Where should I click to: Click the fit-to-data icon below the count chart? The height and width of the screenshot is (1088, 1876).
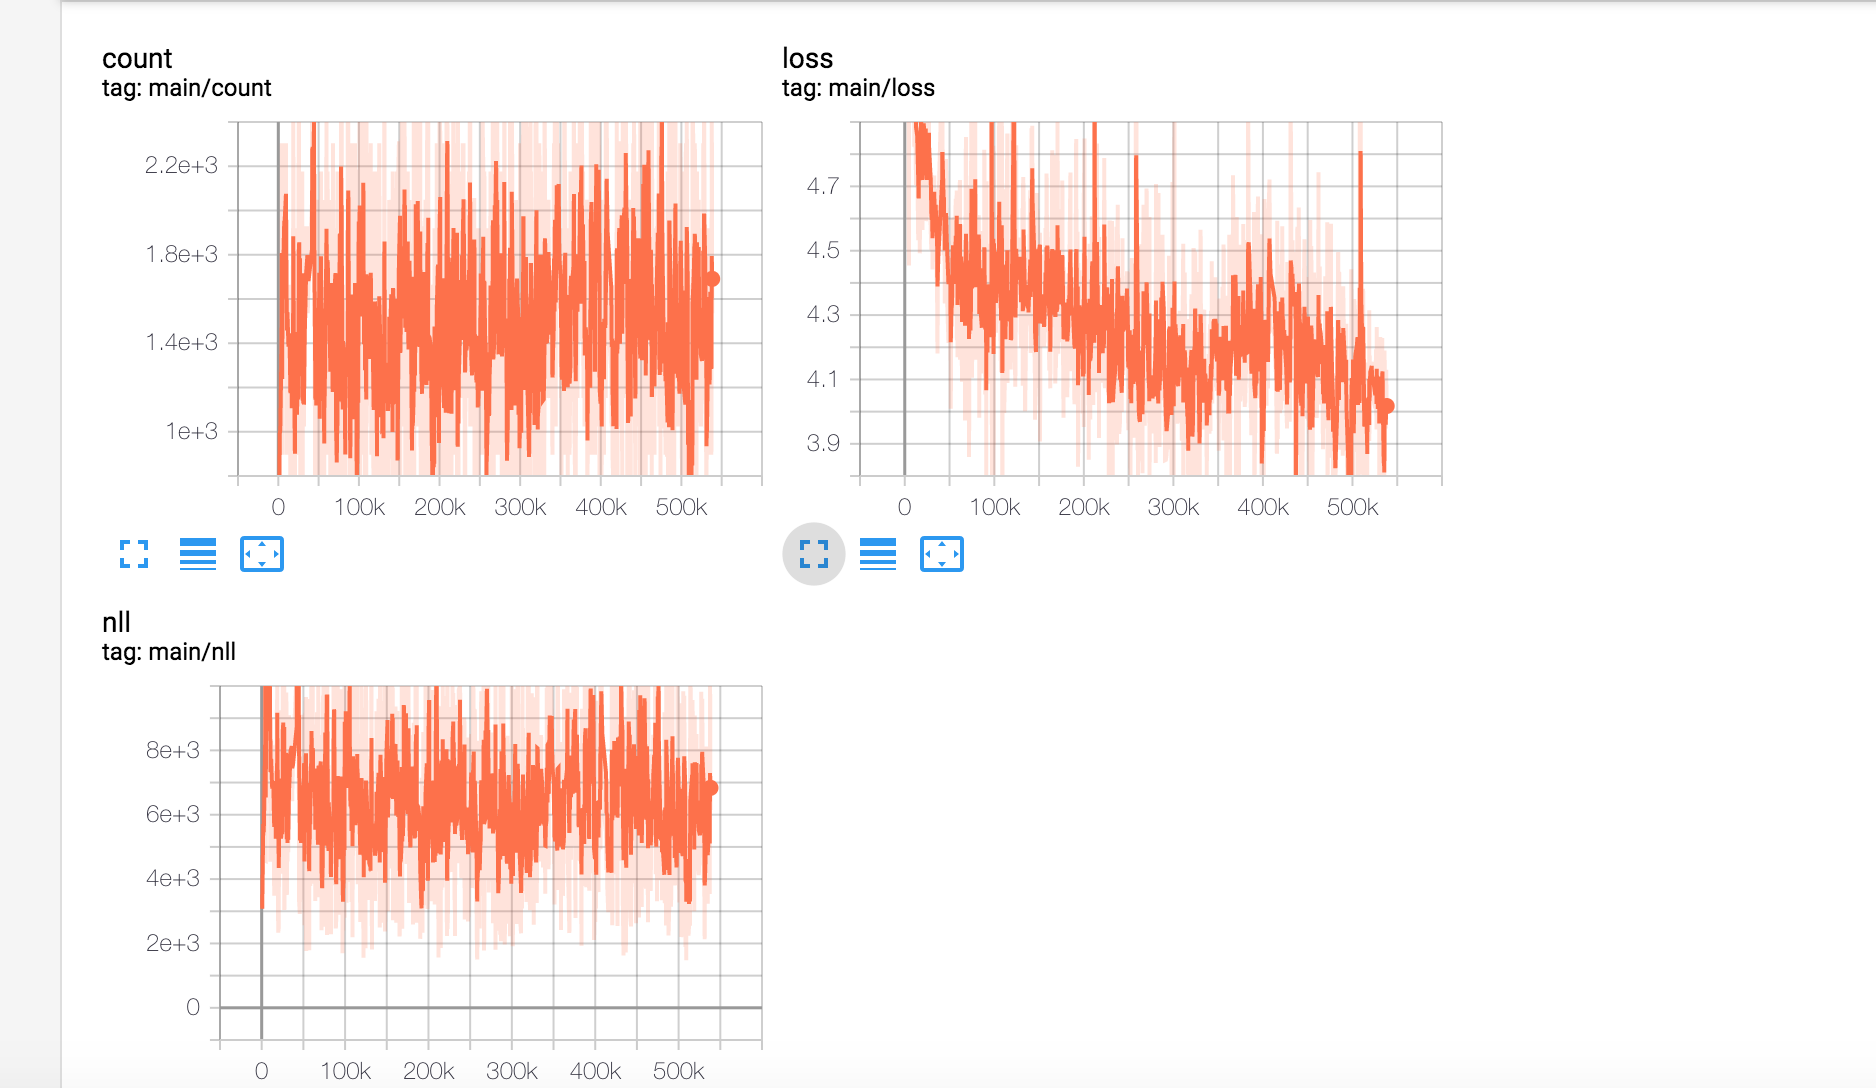[261, 554]
